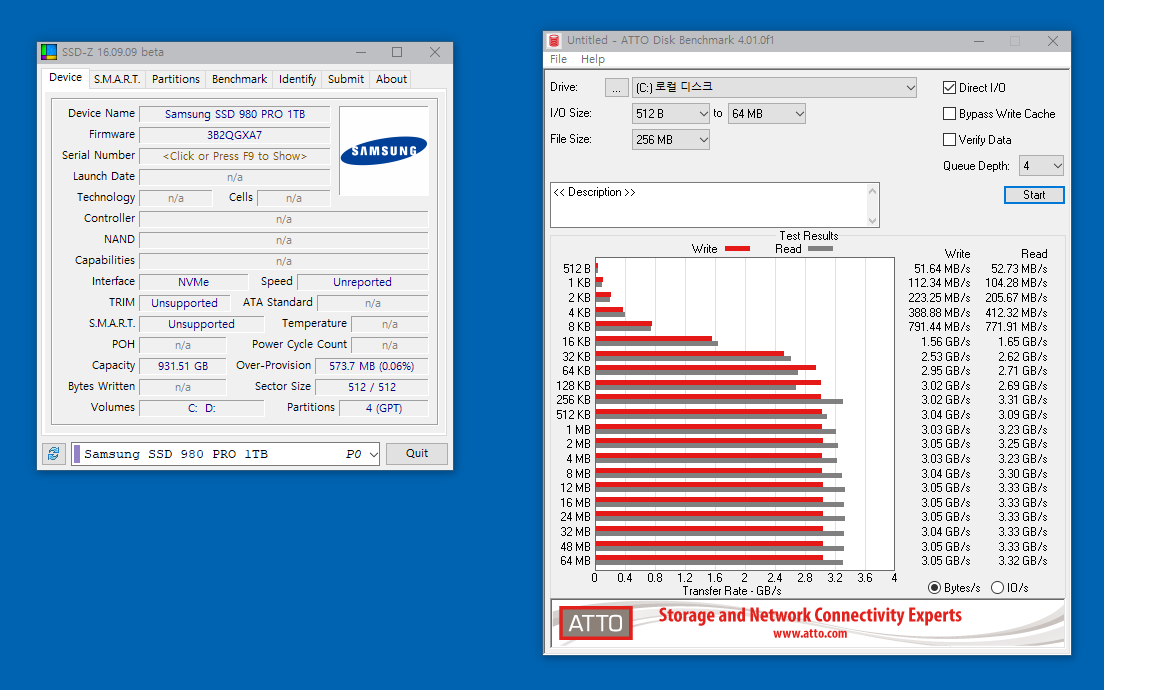Click the Over-Provision value 573.7 MB
The image size is (1152, 690).
click(x=372, y=366)
